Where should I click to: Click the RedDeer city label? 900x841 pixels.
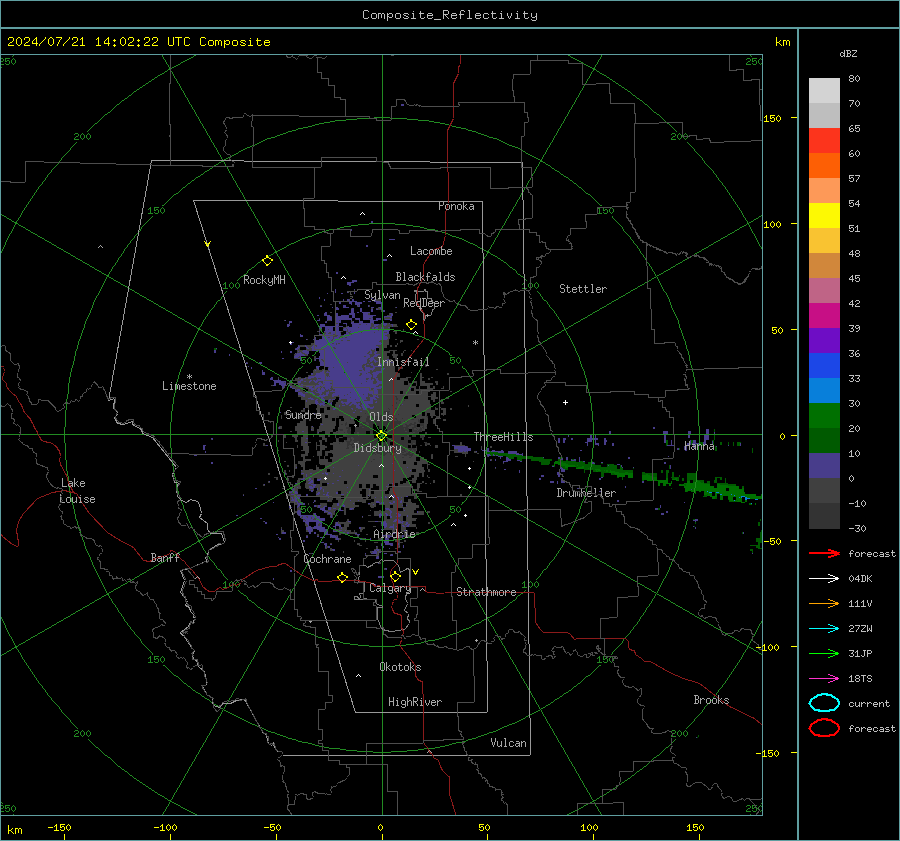tap(424, 303)
